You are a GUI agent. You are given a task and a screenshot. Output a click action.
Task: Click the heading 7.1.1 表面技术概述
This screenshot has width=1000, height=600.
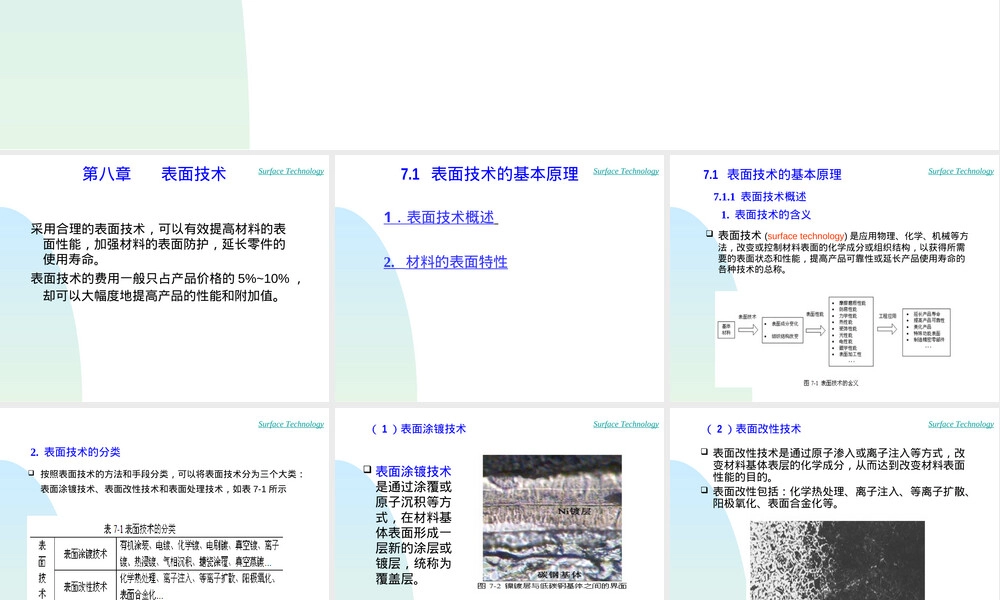pyautogui.click(x=760, y=196)
